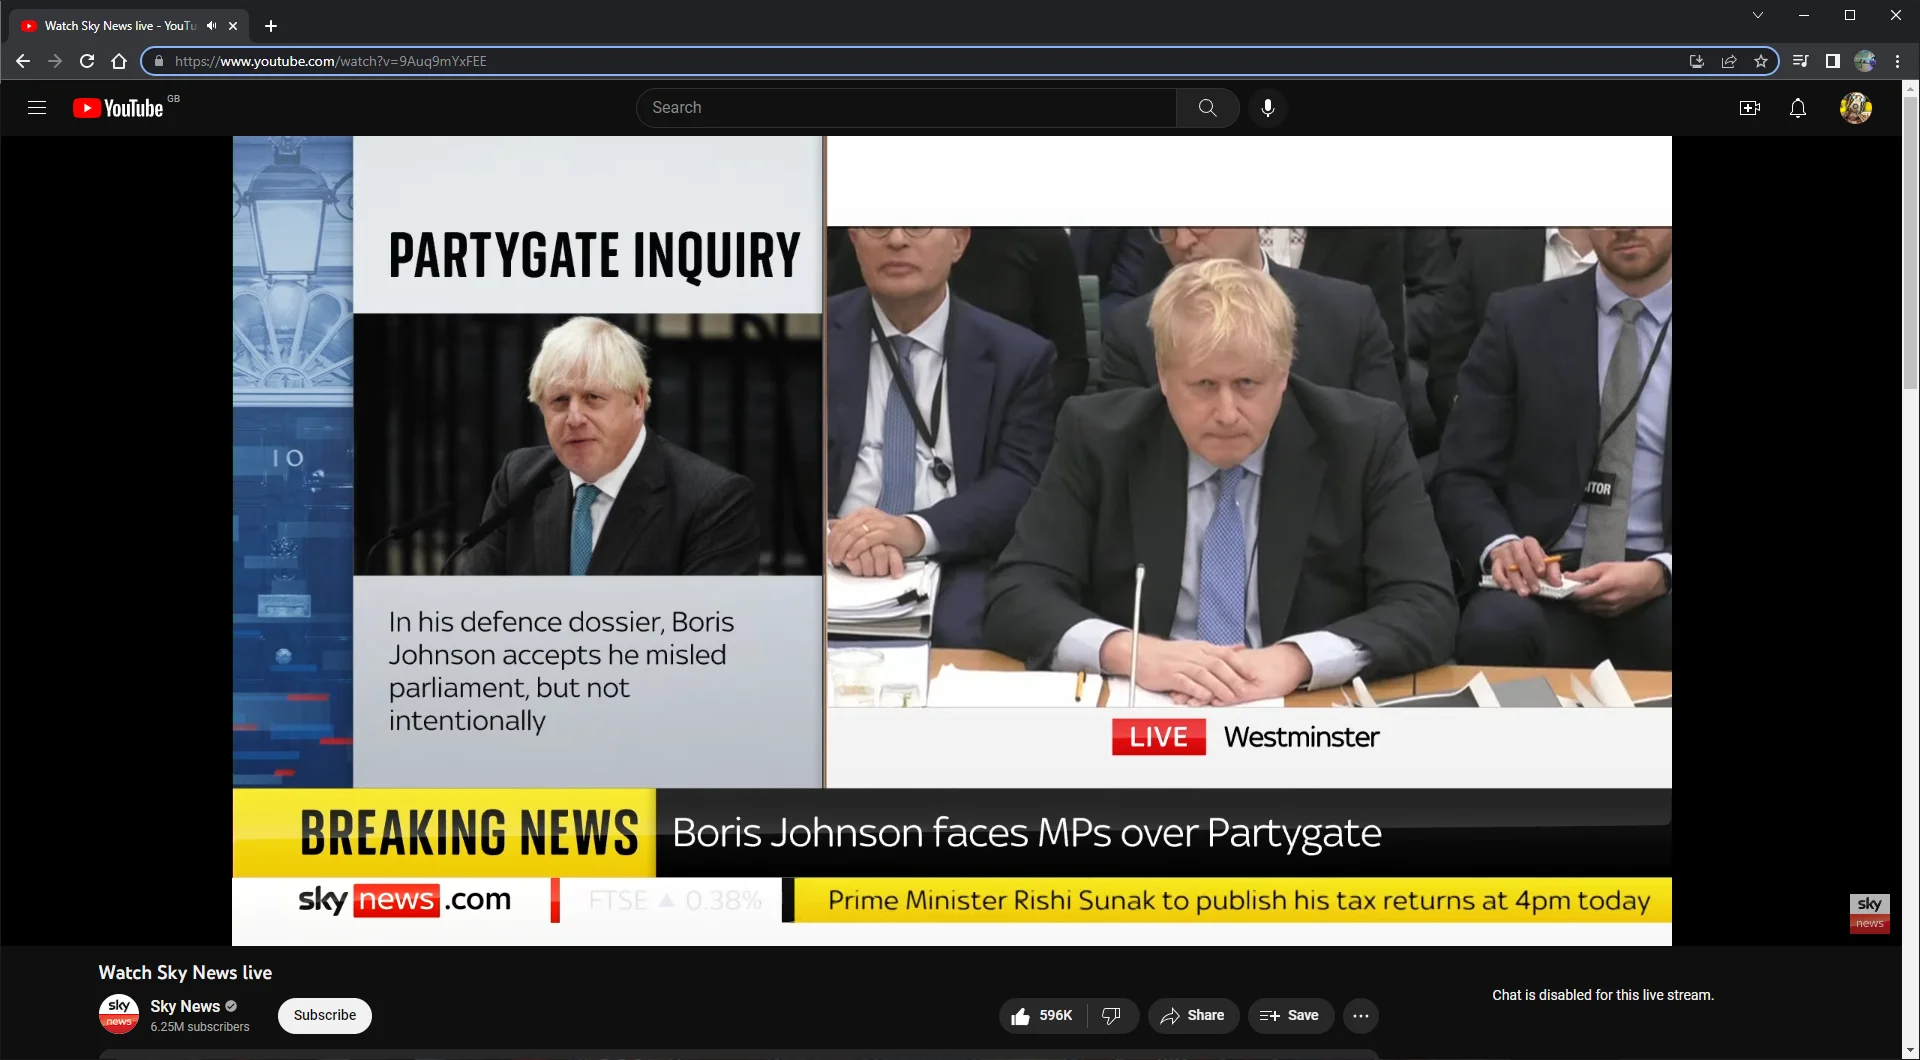The image size is (1920, 1060).
Task: Start voice search with the microphone
Action: (1268, 108)
